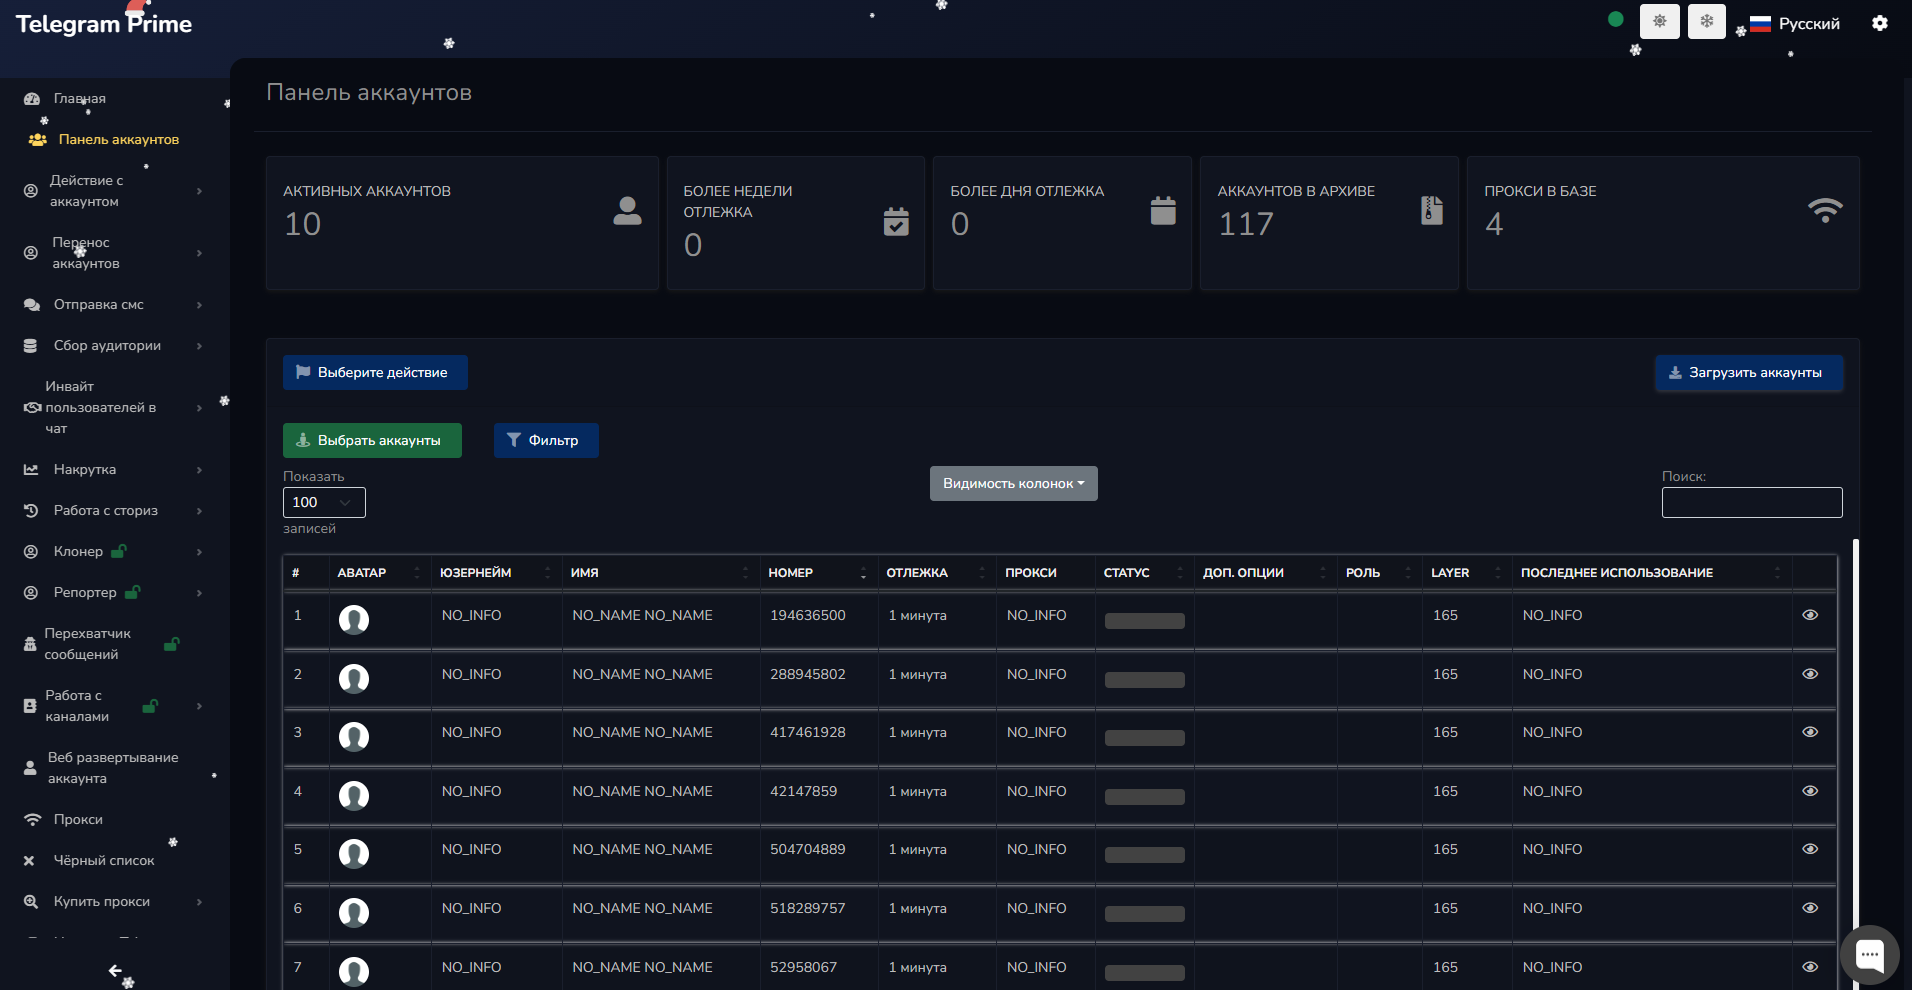
Task: View account 52958067 eye icon
Action: [1810, 967]
